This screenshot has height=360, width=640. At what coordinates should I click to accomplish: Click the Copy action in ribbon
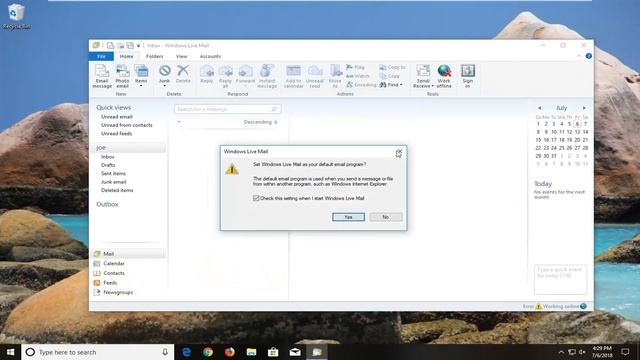coord(389,76)
